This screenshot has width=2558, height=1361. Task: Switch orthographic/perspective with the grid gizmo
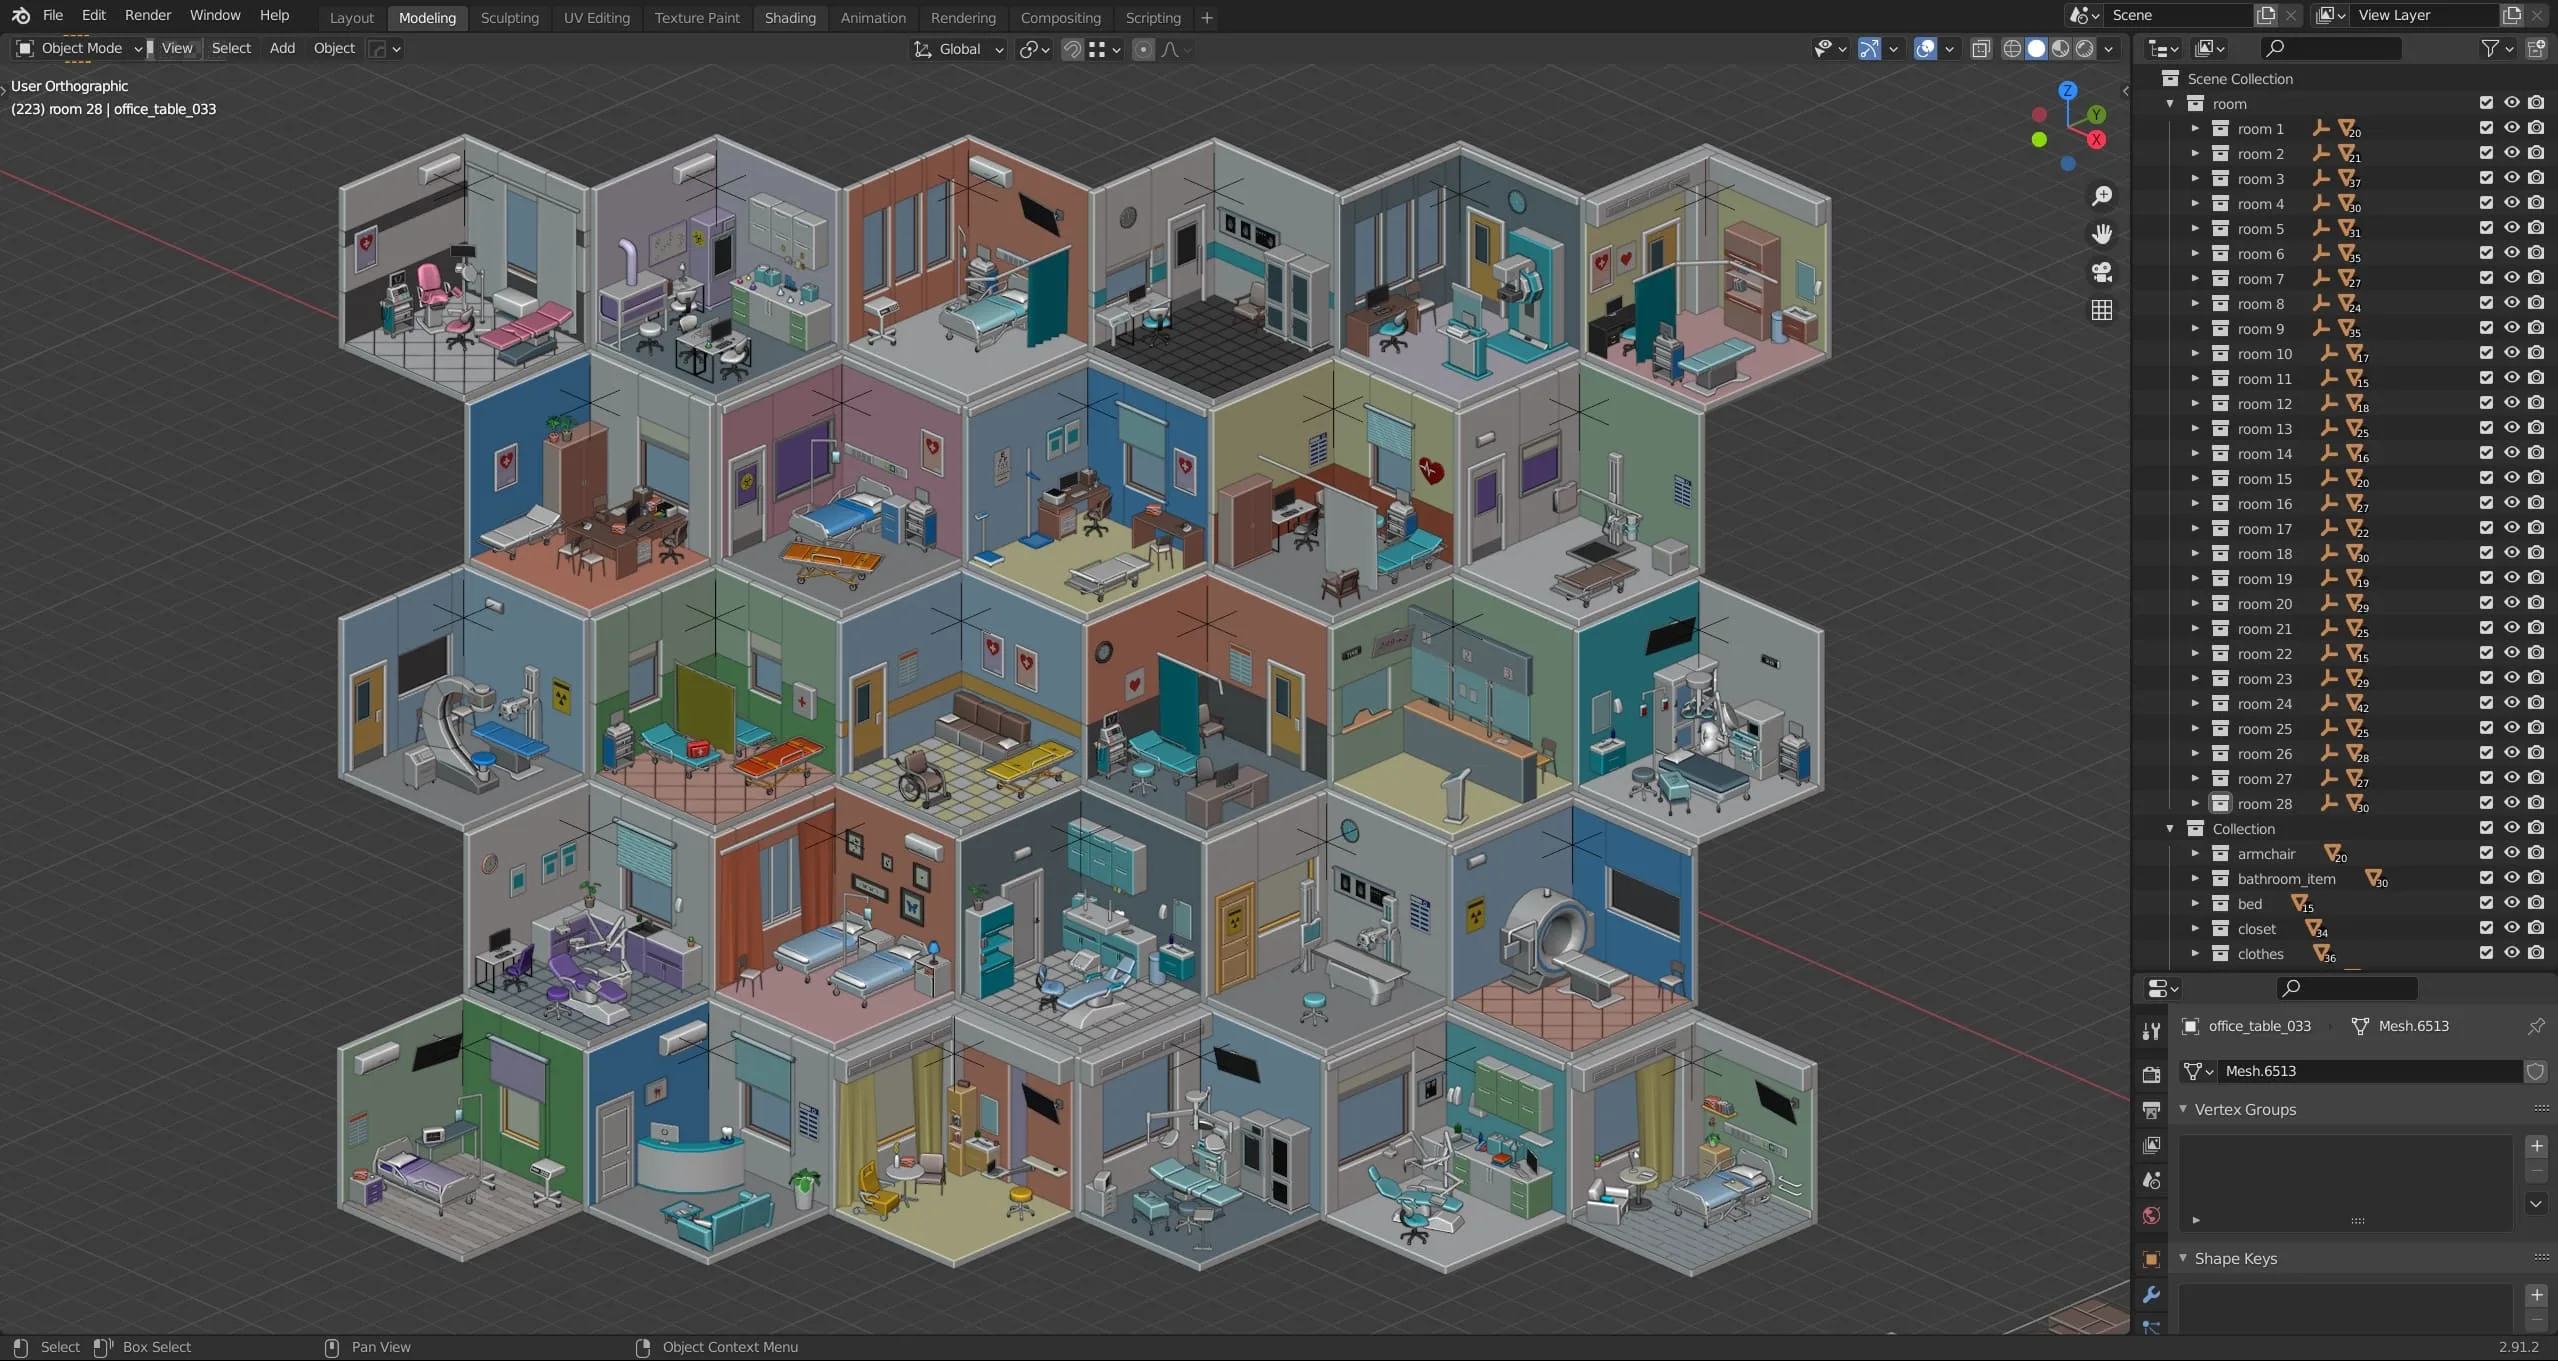point(2102,310)
